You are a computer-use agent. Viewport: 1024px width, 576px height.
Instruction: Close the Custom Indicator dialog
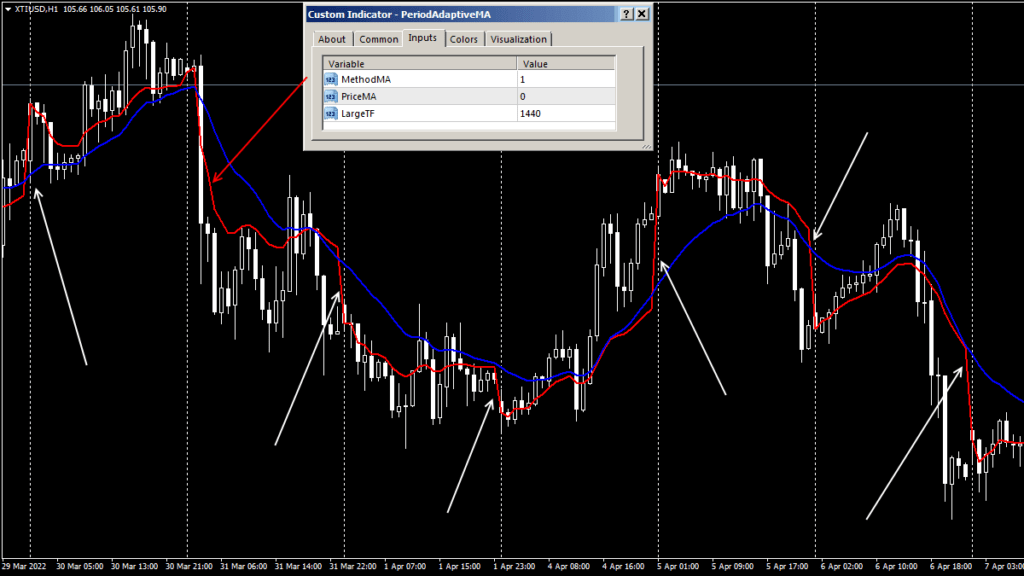(641, 14)
